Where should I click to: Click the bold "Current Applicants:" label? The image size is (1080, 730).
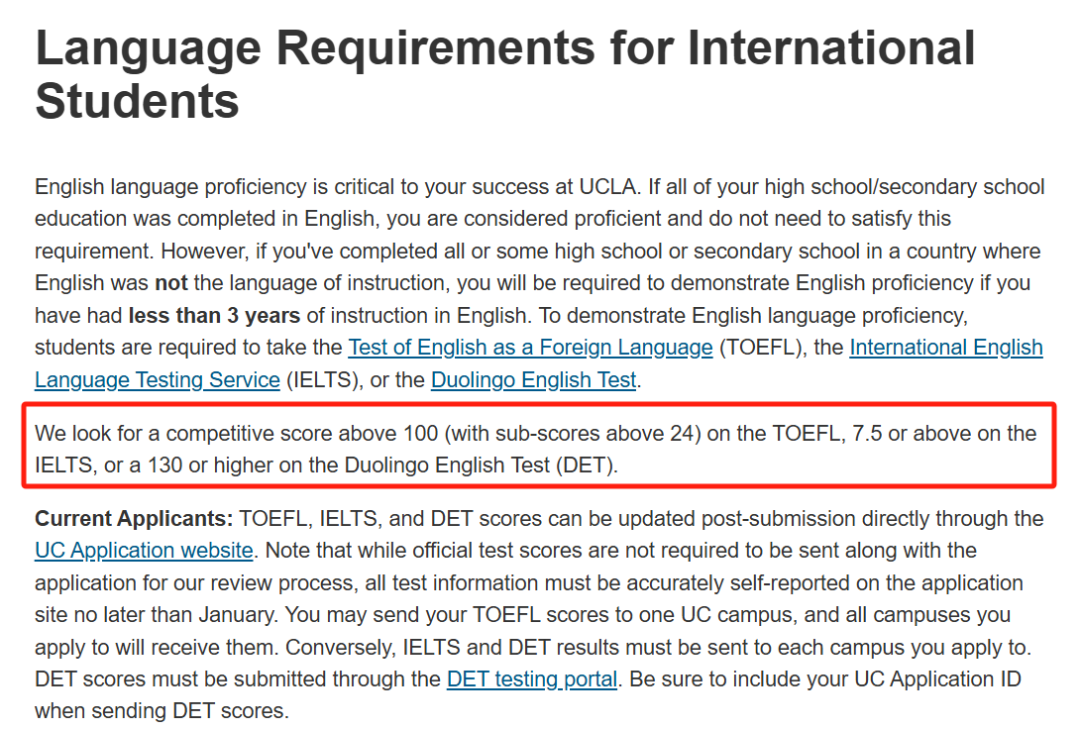pos(133,519)
